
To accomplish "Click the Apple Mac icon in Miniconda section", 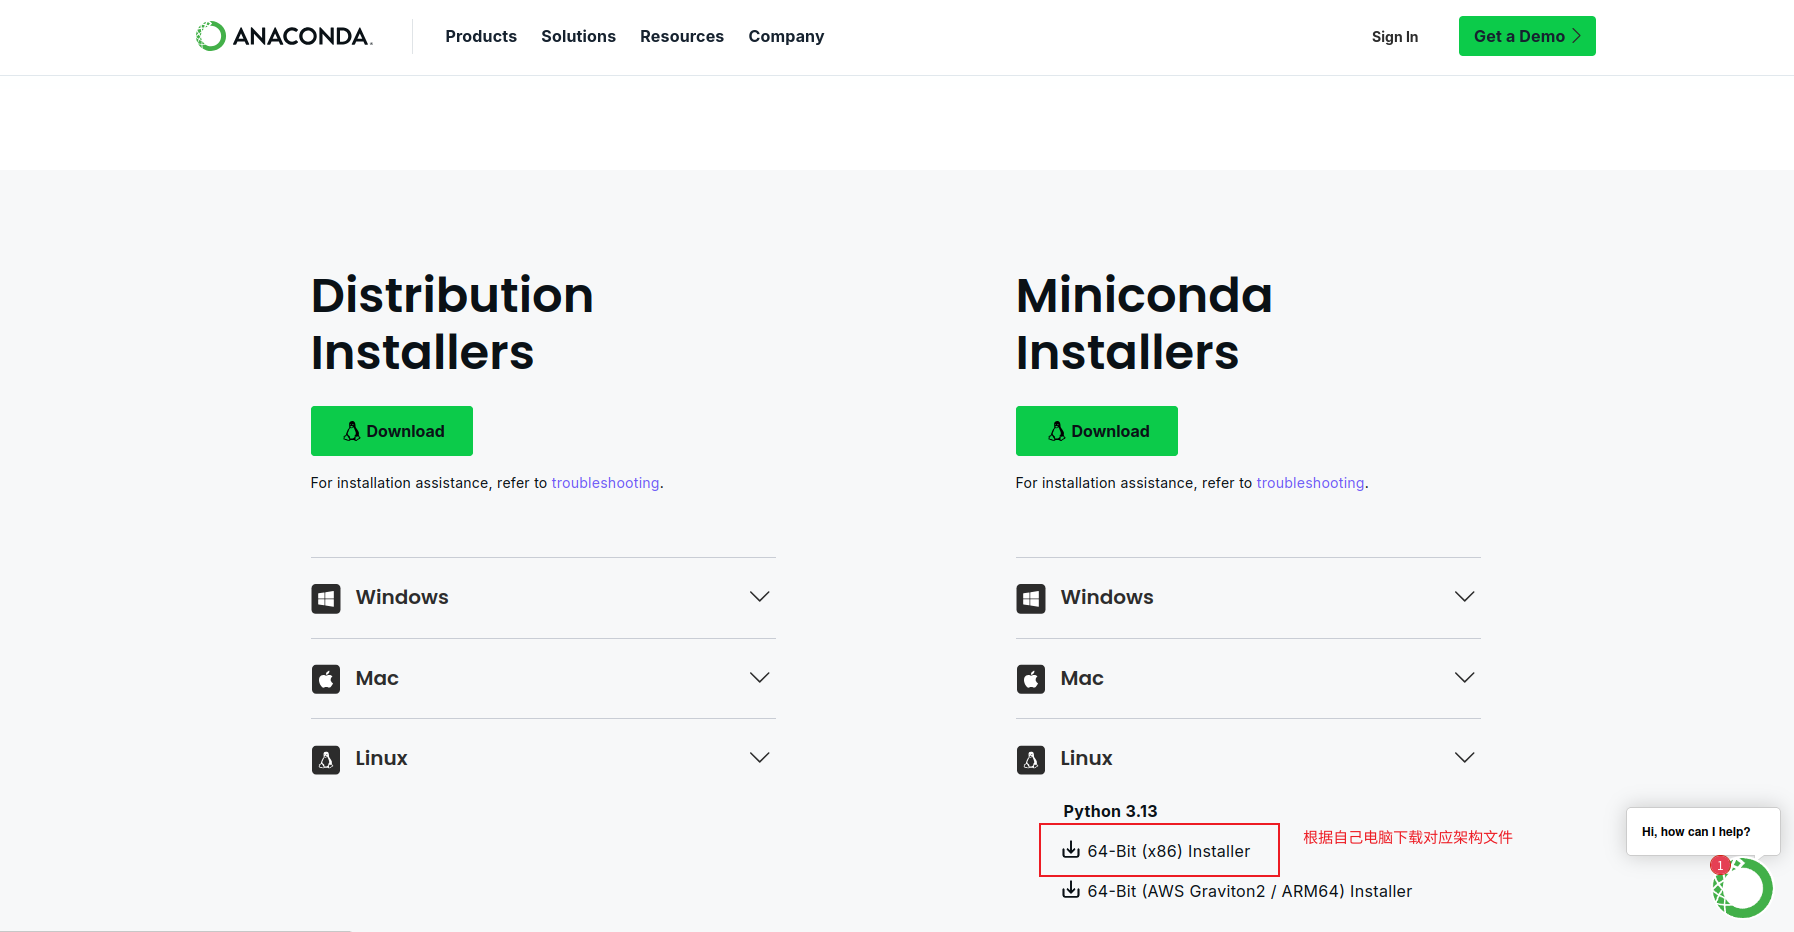I will 1031,679.
